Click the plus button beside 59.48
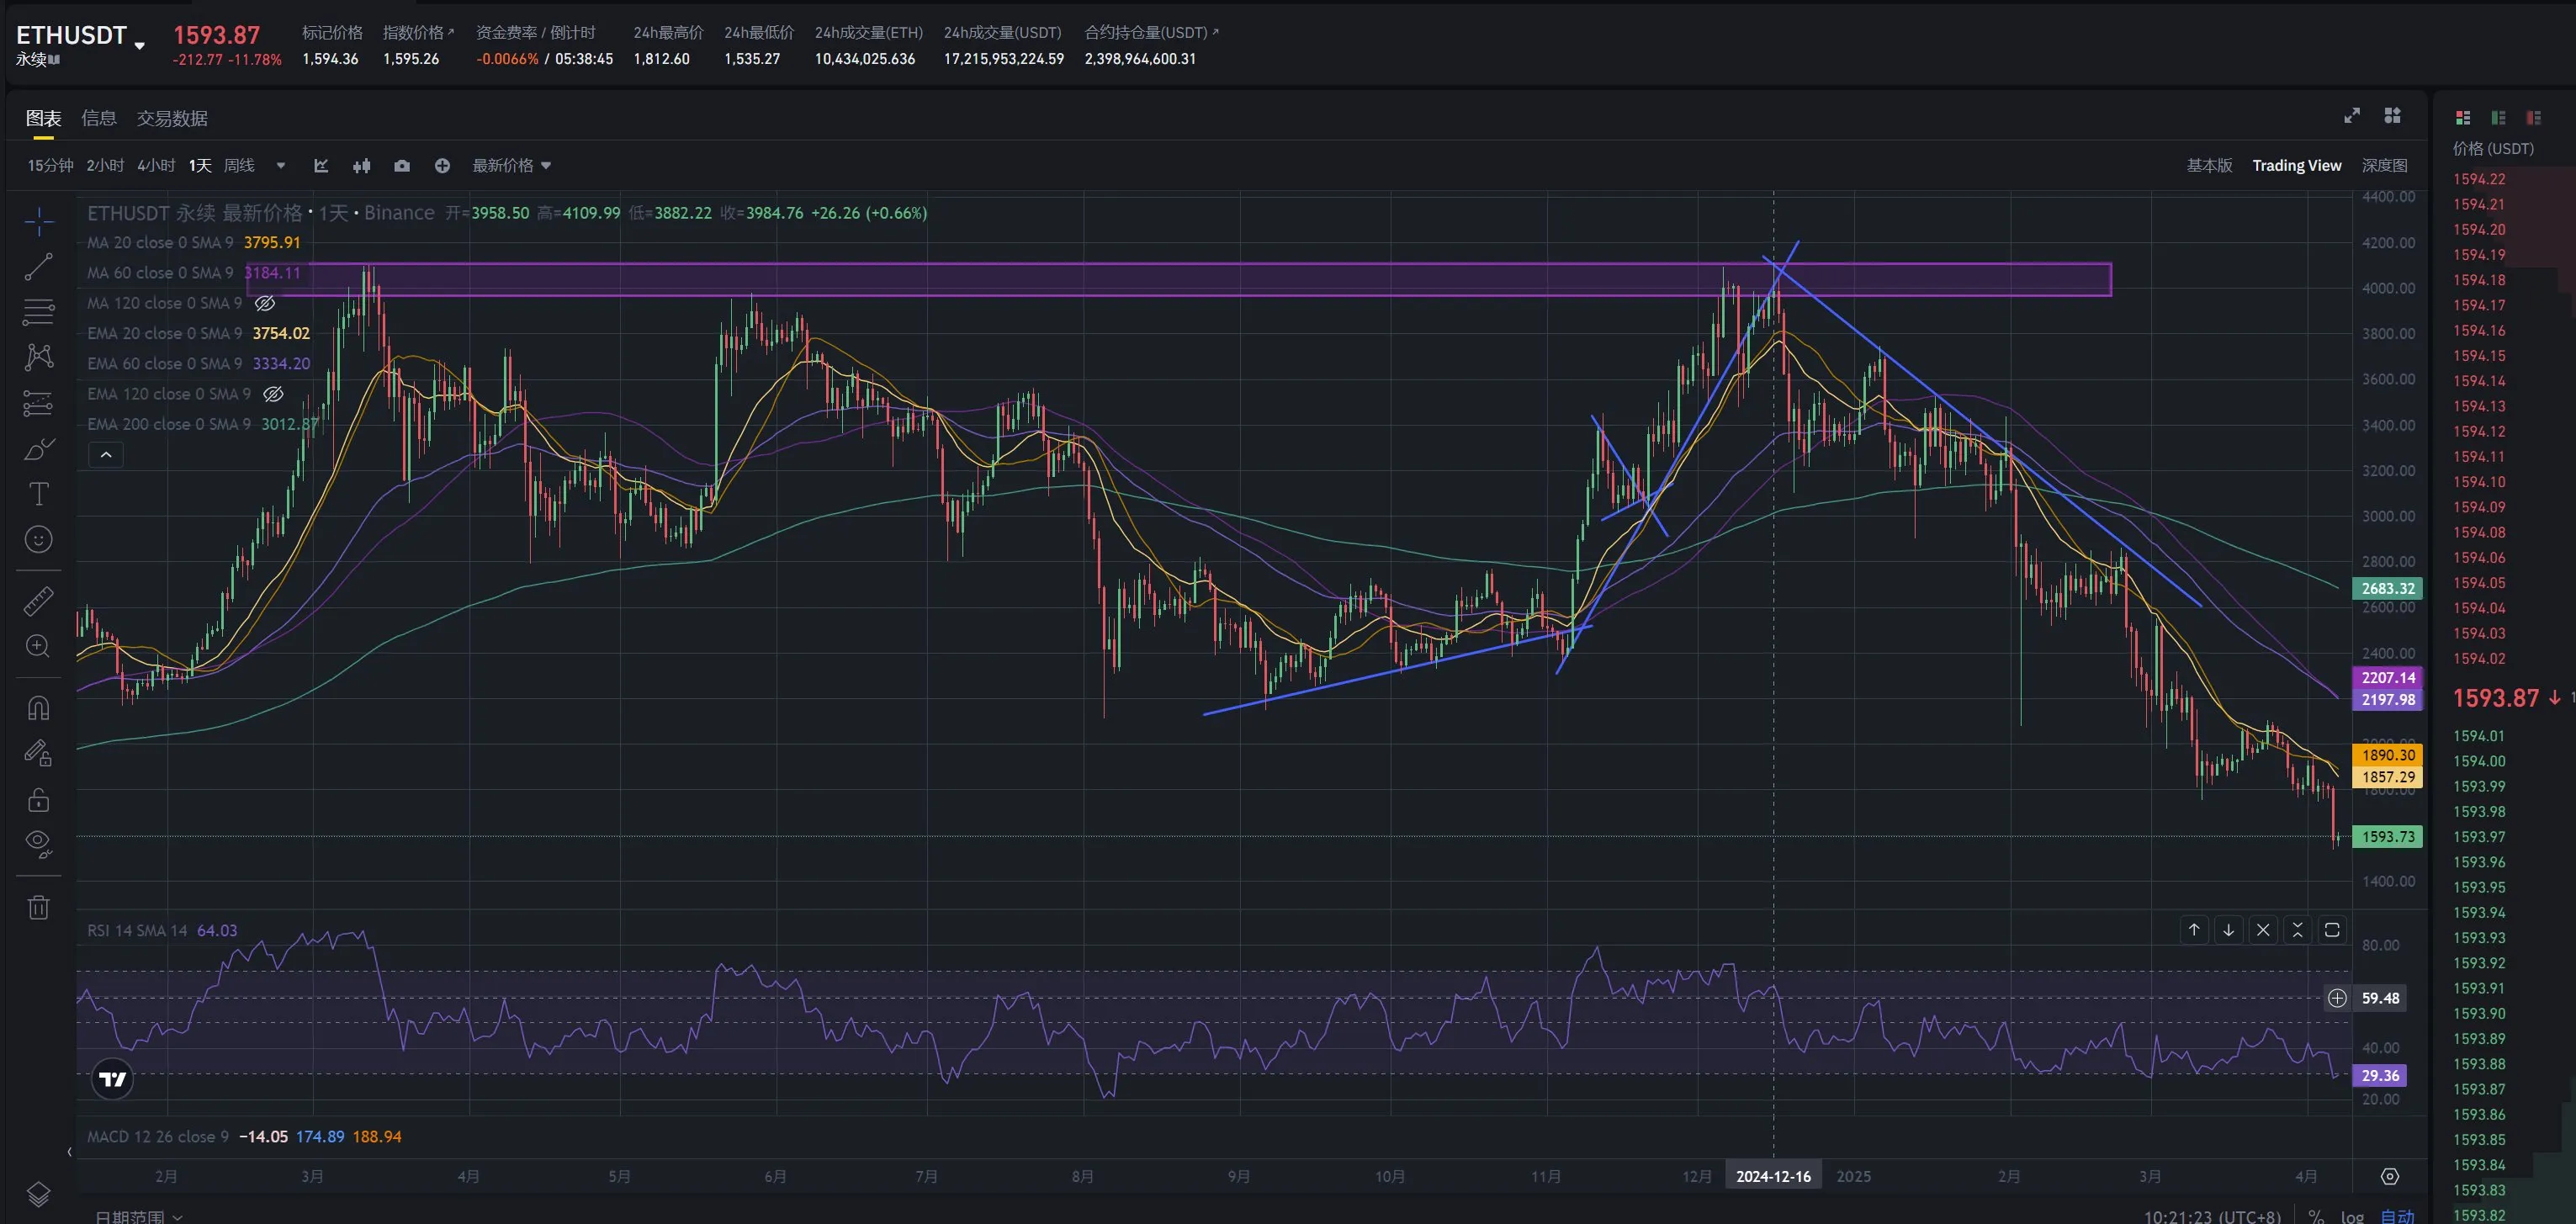The image size is (2576, 1224). point(2337,998)
